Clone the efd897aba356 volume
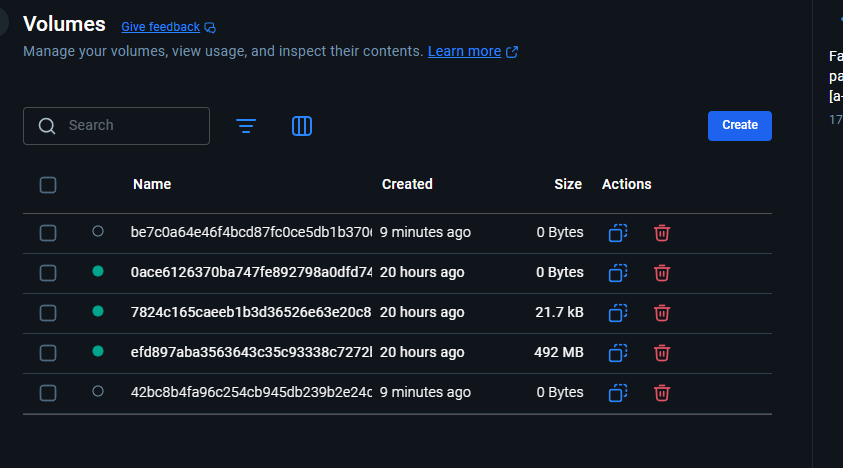Viewport: 843px width, 468px height. (618, 353)
